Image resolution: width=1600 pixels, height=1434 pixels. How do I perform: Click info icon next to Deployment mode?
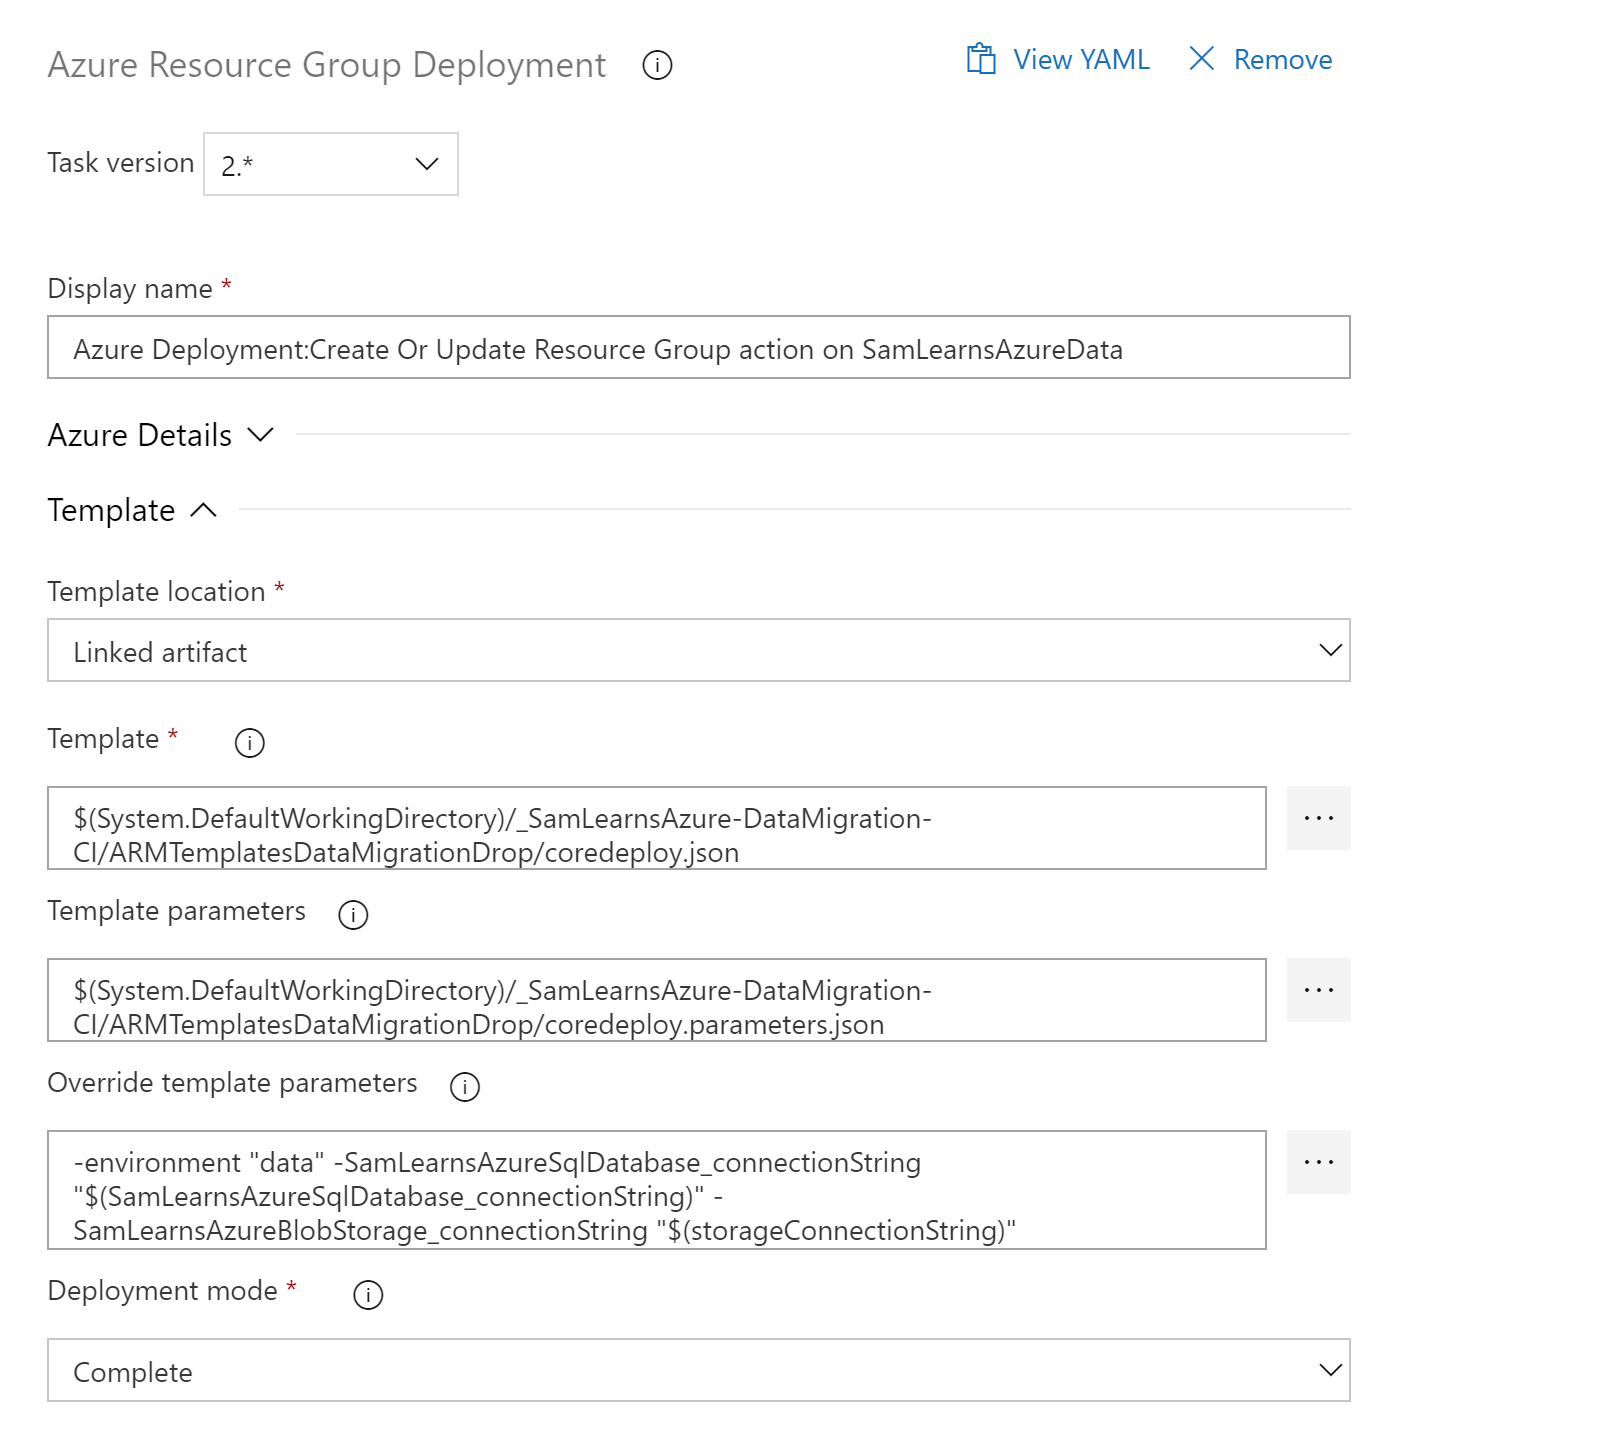click(368, 1295)
